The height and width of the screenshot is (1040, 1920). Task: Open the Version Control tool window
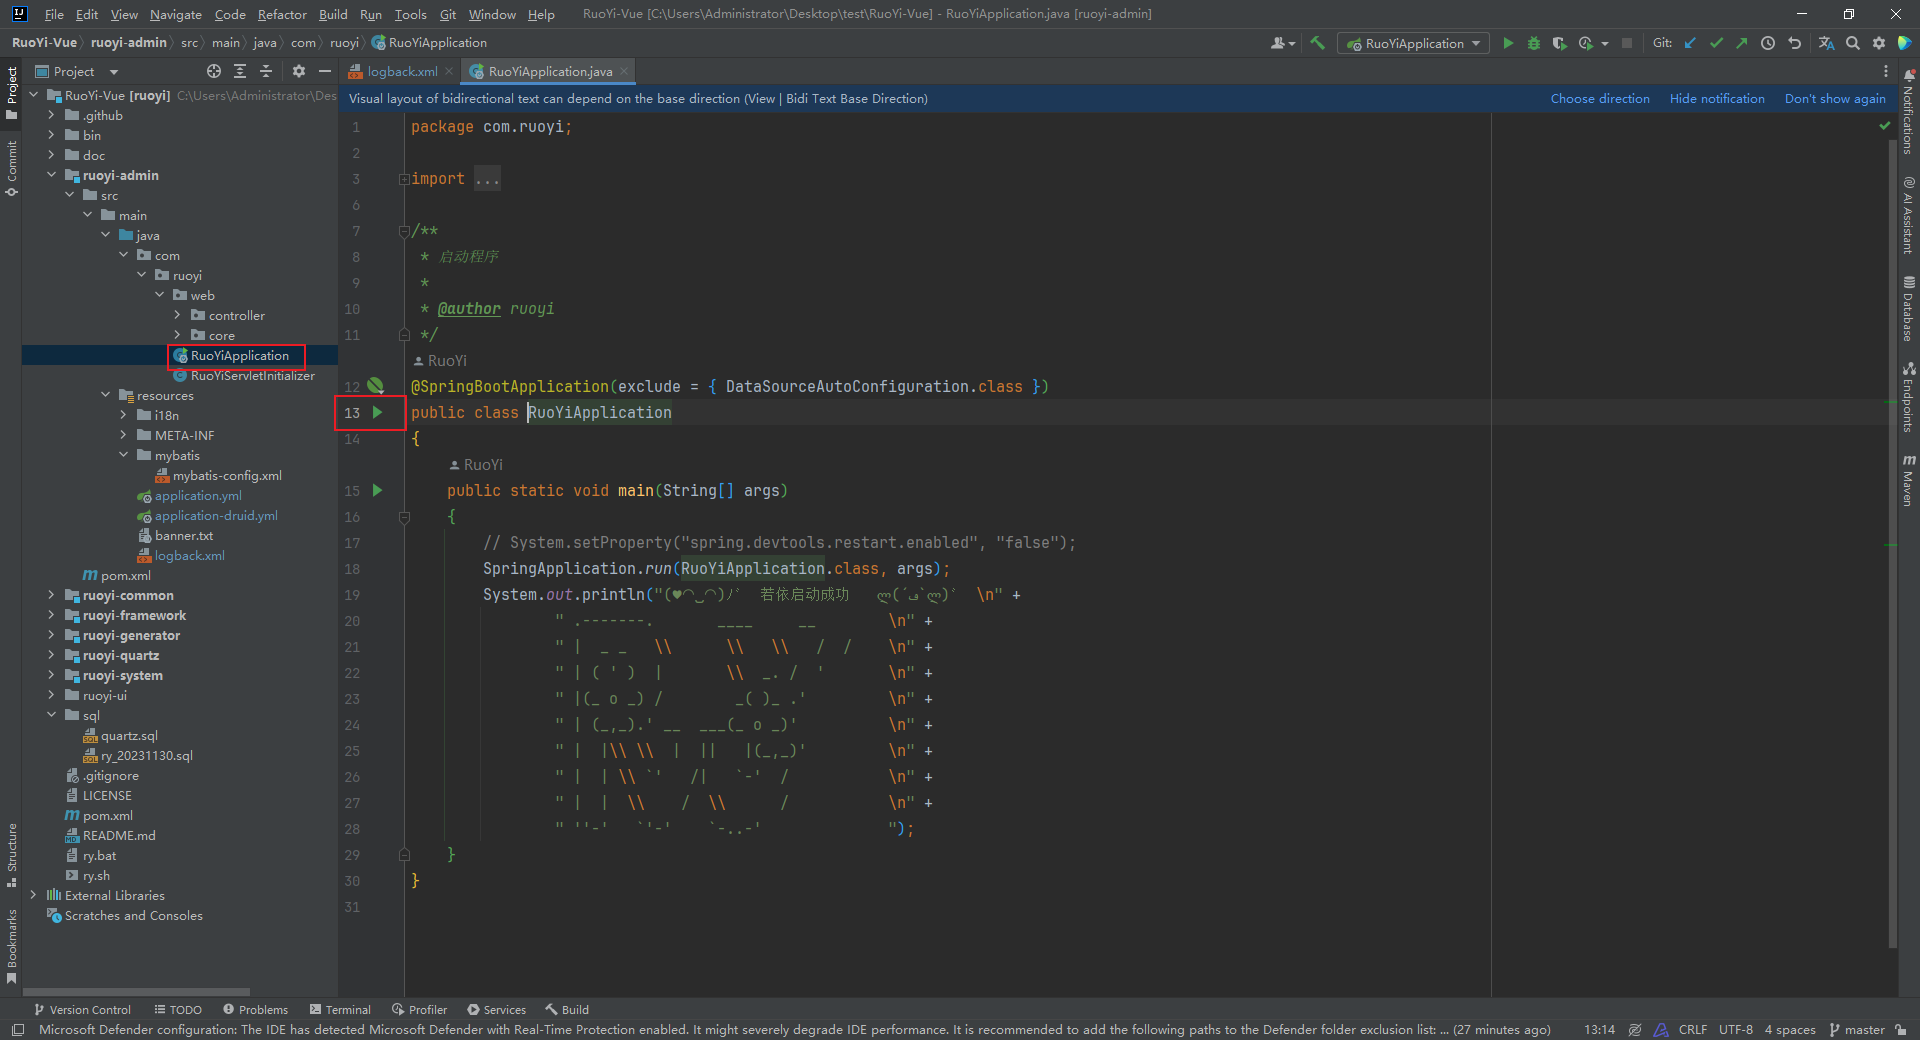pos(82,1009)
